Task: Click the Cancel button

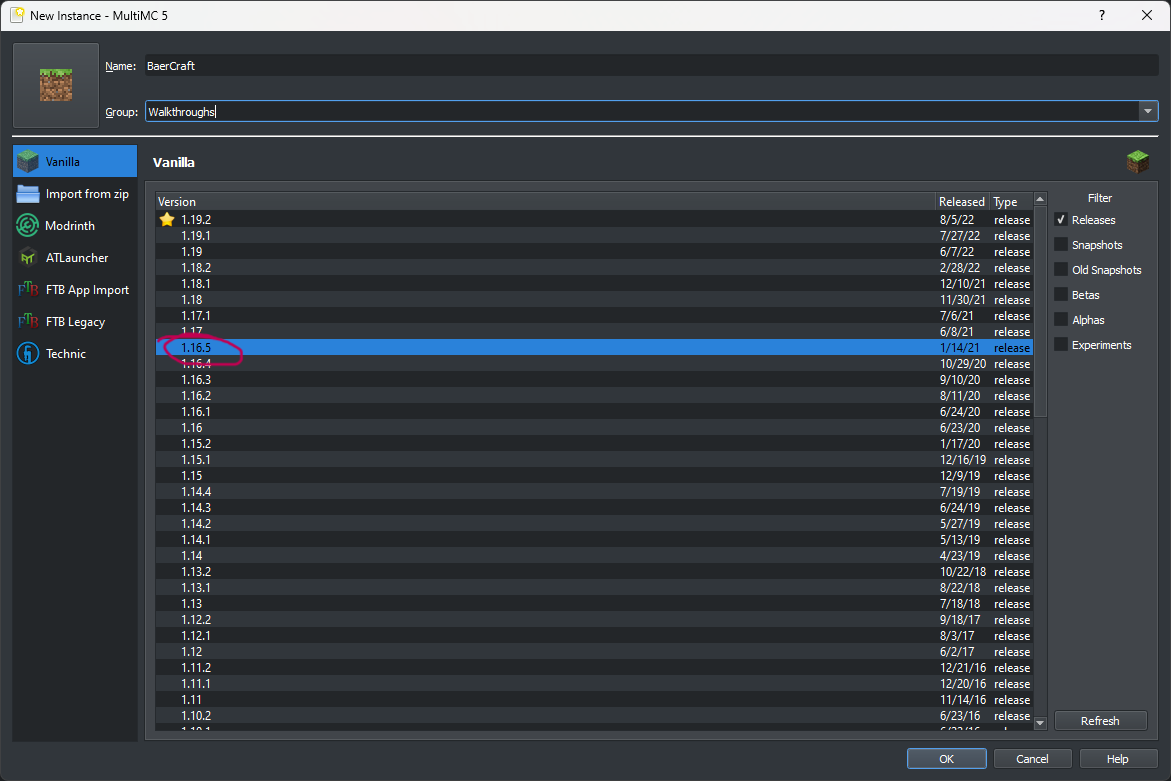Action: pos(1032,759)
